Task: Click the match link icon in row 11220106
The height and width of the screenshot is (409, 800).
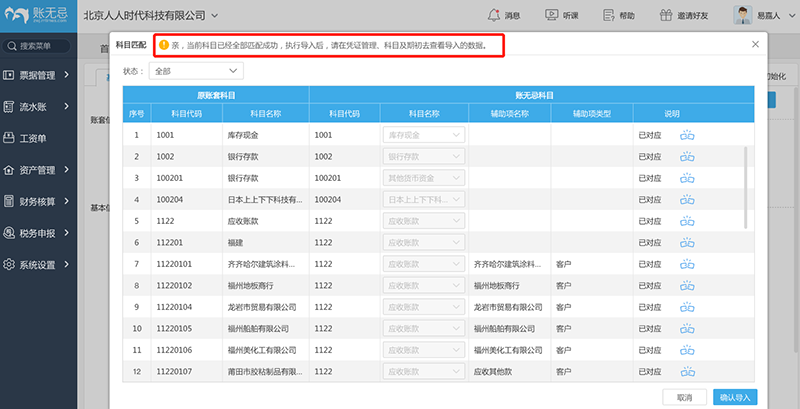Action: click(x=687, y=350)
